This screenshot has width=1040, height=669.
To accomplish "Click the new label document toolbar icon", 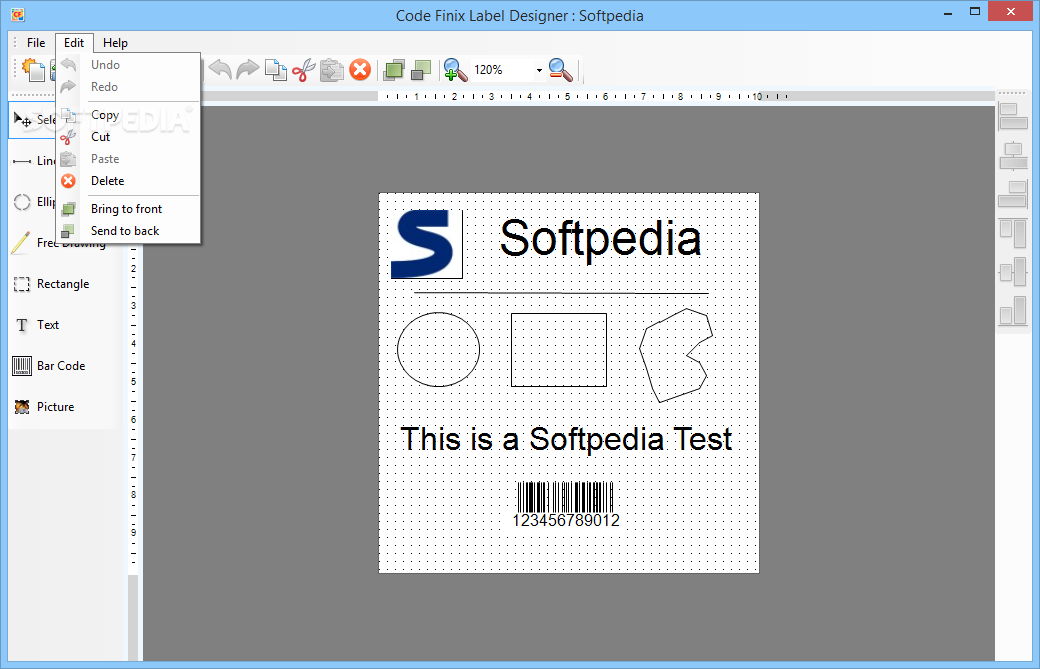I will click(x=32, y=70).
